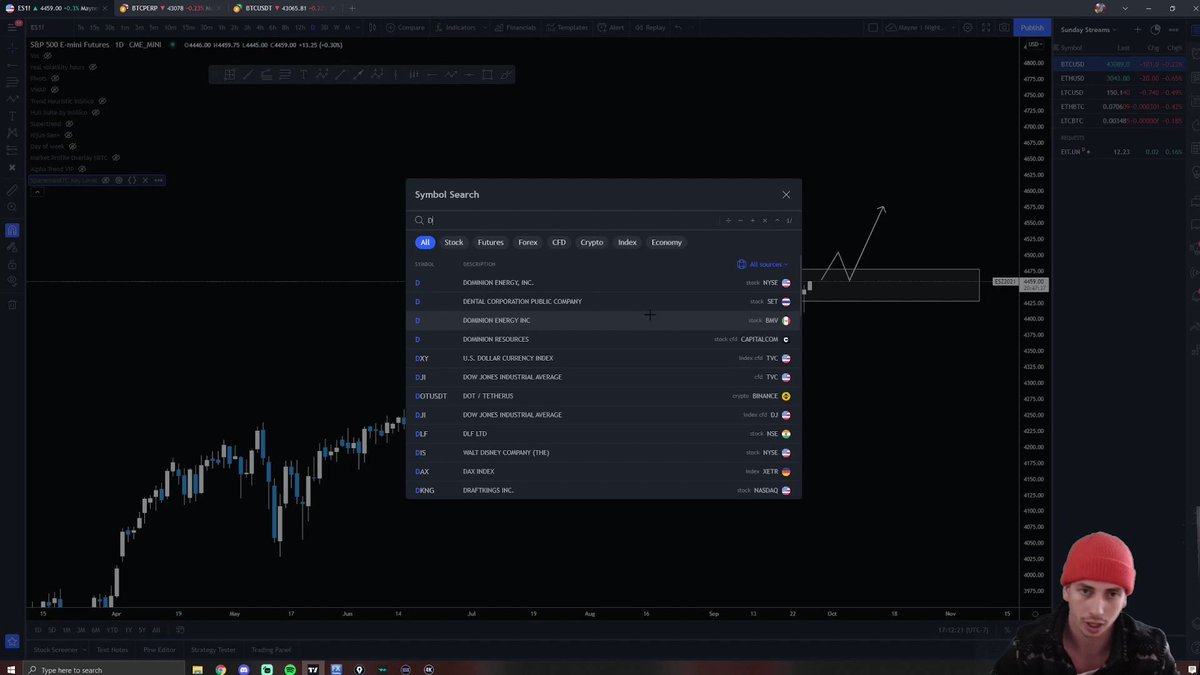Viewport: 1200px width, 675px height.
Task: Toggle visibility of Alpha Trend VIP indicator
Action: 82,169
